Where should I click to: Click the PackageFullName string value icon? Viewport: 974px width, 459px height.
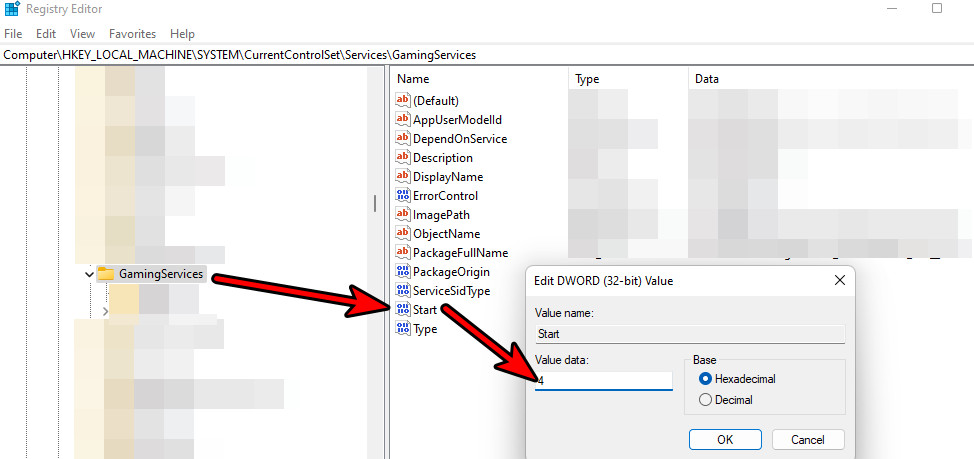tap(403, 253)
